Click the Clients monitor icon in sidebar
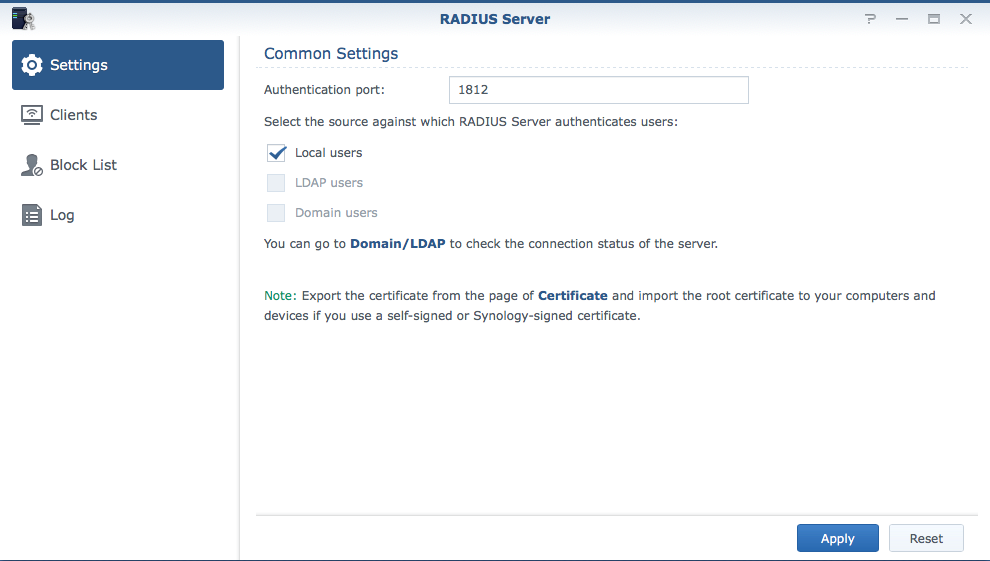 tap(32, 115)
